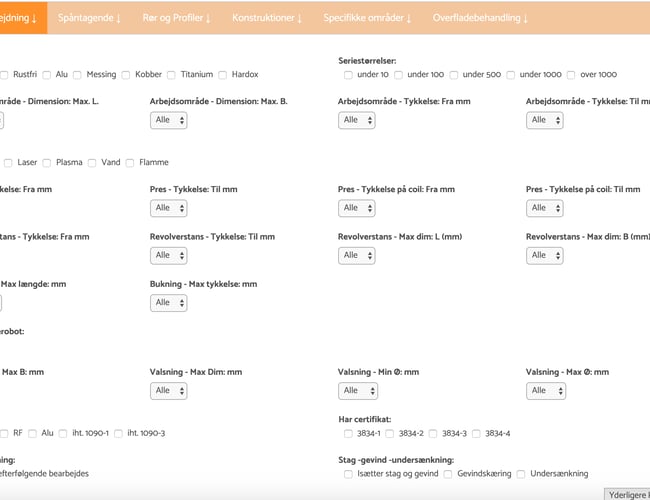Tick the 3834-2 certificate checkbox

coord(391,433)
